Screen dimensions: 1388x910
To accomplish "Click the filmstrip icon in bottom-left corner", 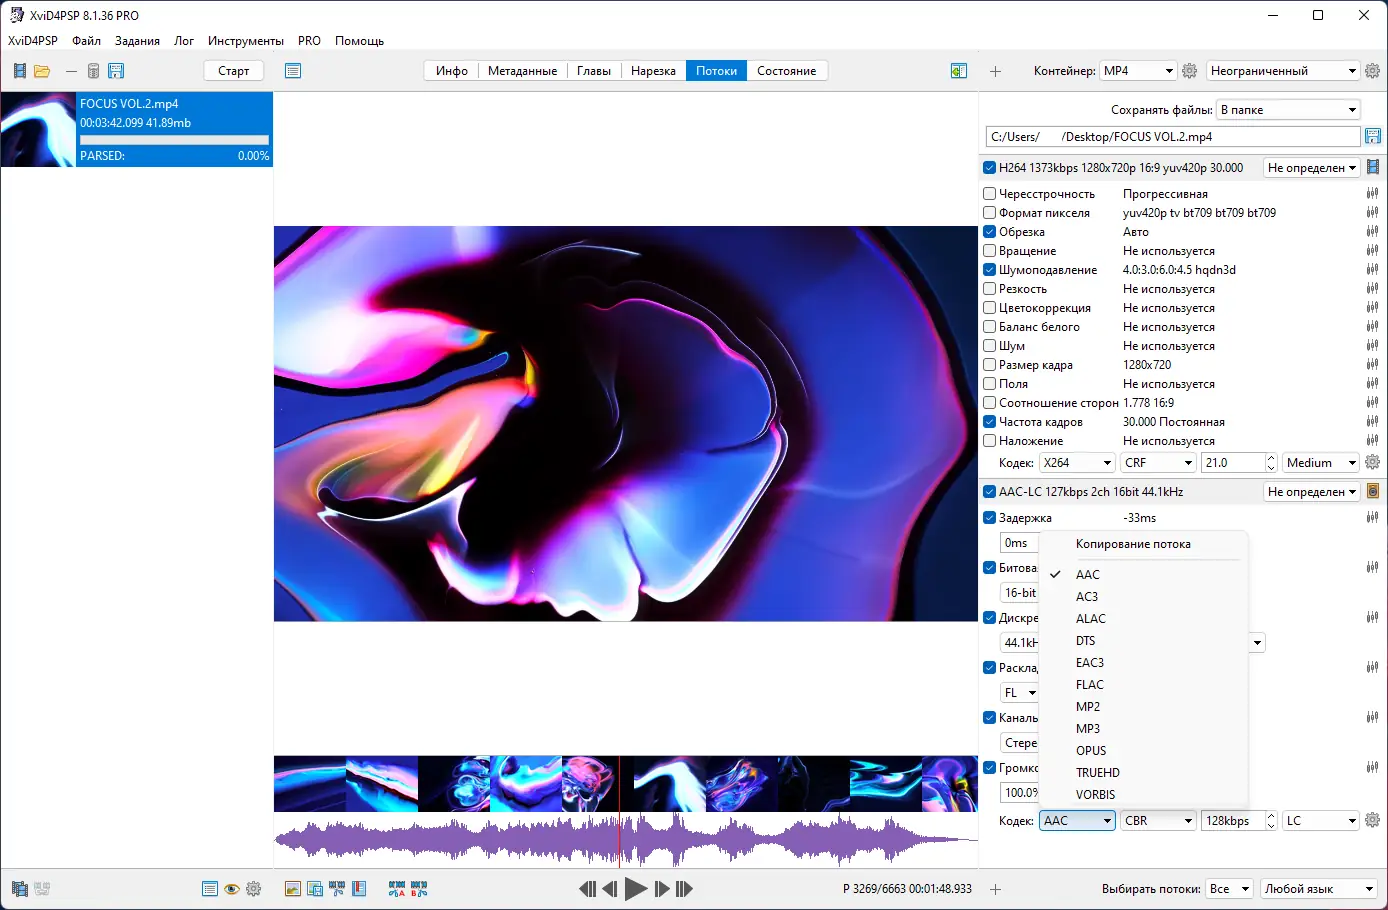I will [19, 889].
